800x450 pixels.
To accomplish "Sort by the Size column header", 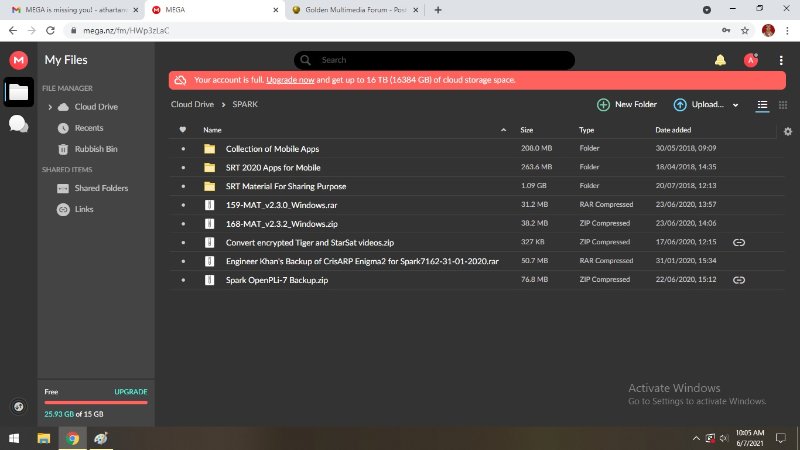I will pos(527,130).
